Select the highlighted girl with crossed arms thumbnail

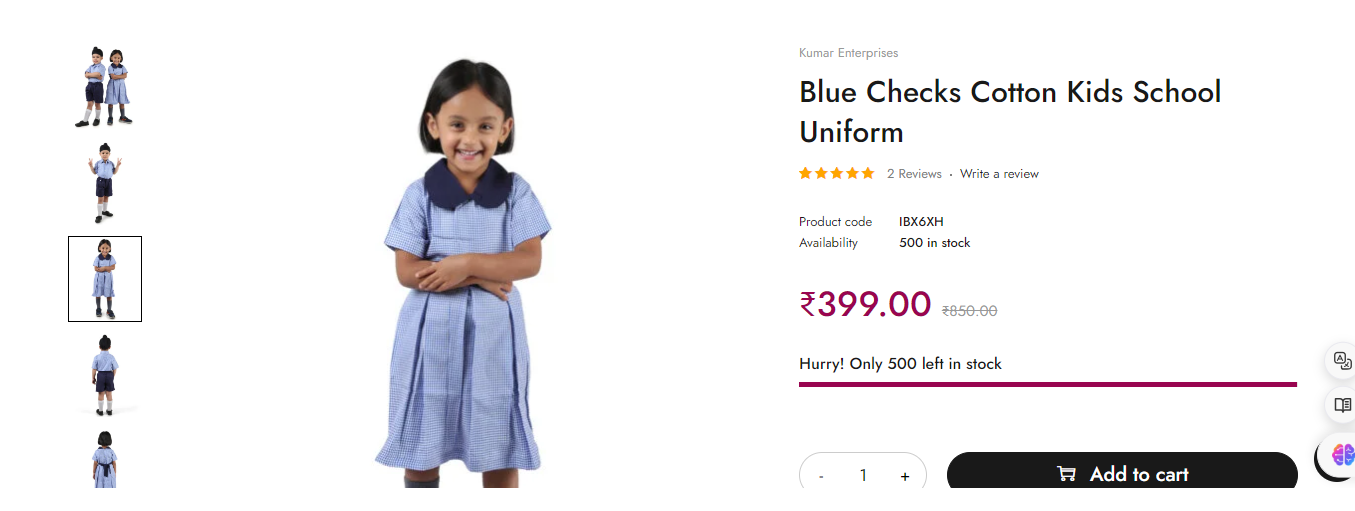105,279
